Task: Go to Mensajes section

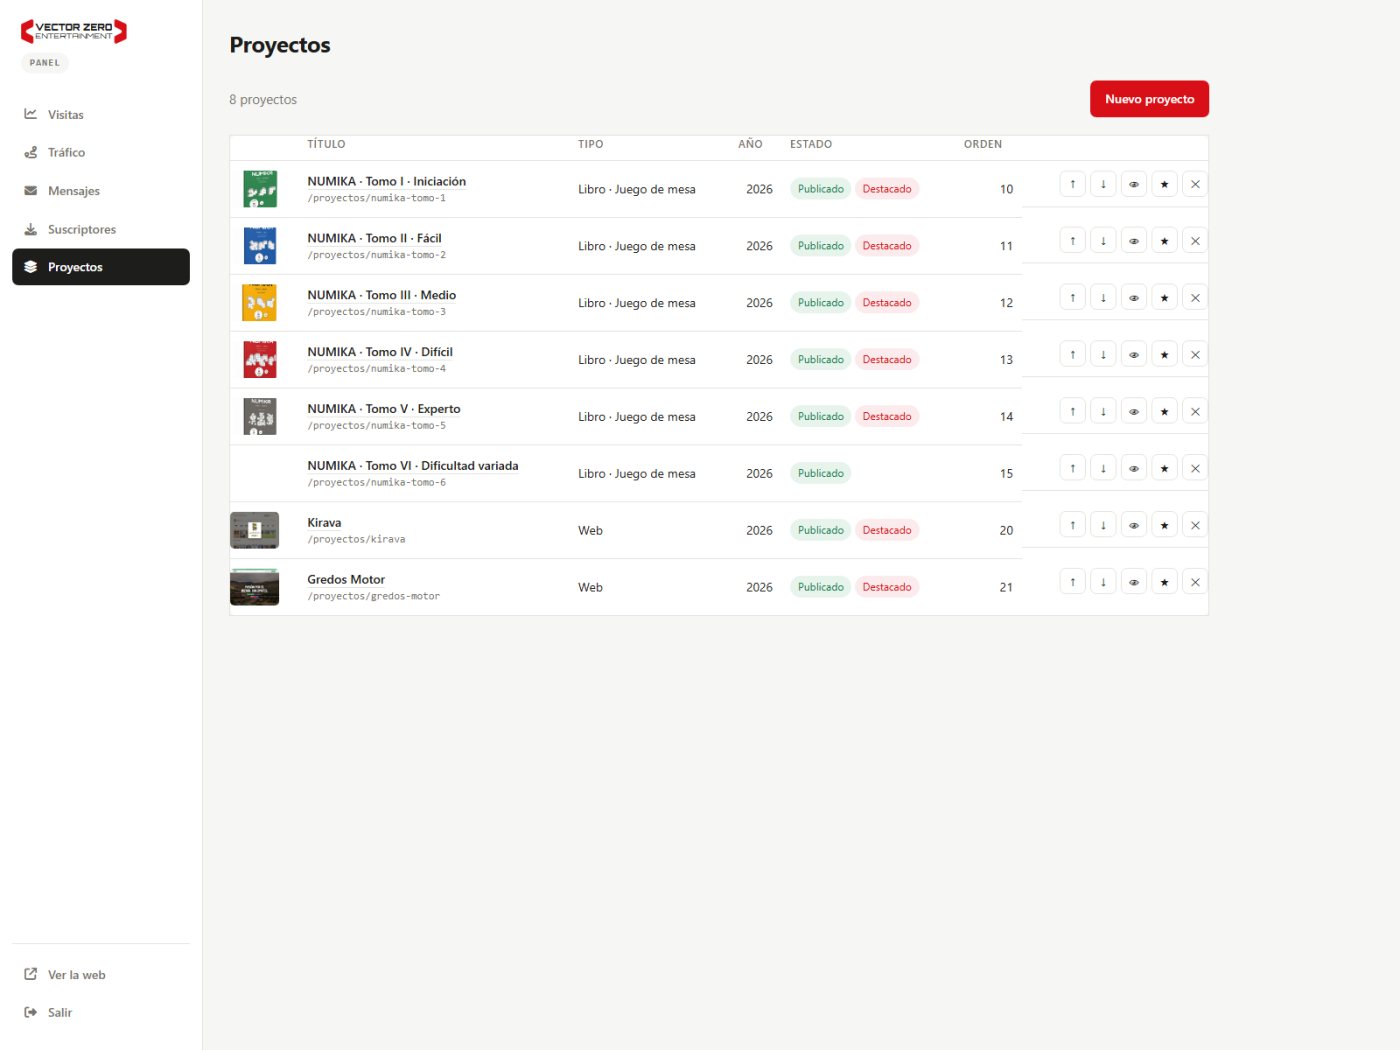Action: coord(101,191)
